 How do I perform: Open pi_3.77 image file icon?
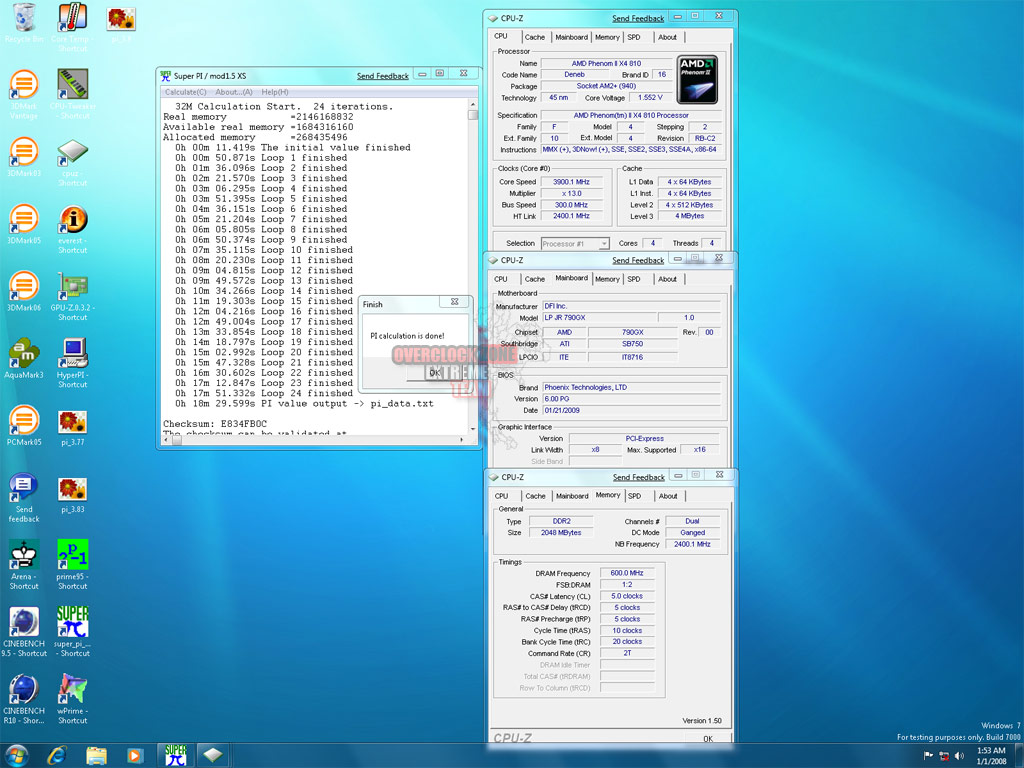tap(72, 428)
